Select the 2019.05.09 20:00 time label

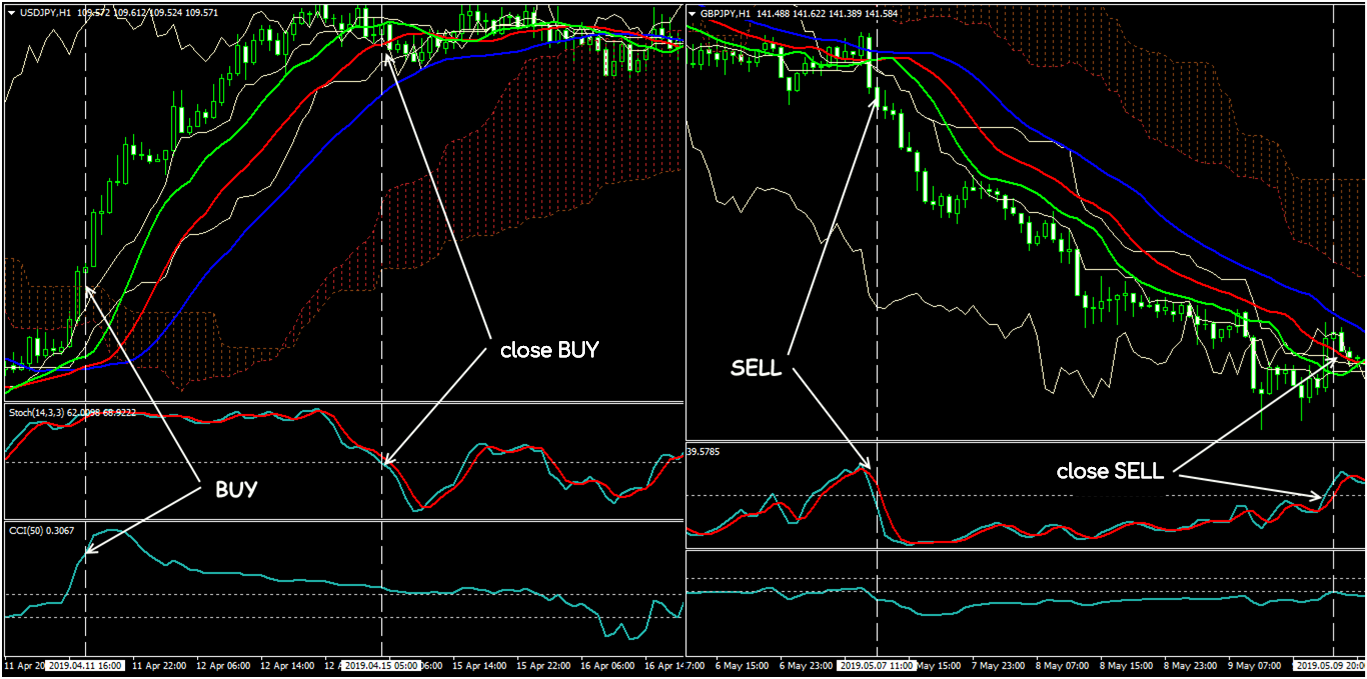1331,665
